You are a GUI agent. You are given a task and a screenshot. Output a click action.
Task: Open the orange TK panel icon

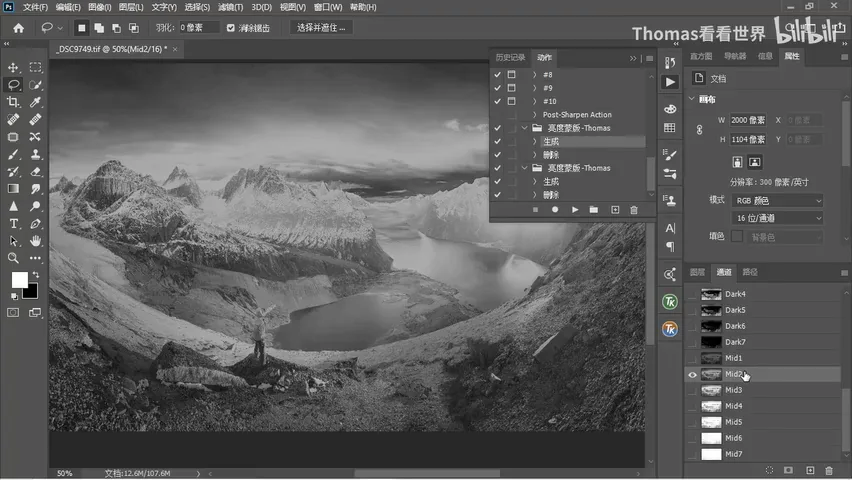670,329
